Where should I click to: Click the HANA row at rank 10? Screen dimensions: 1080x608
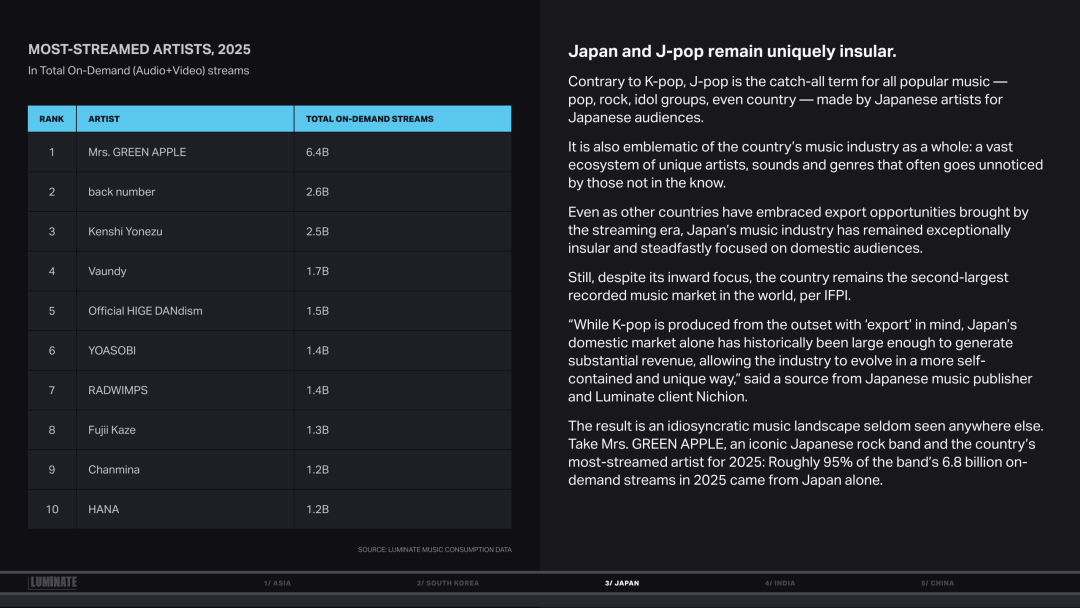pyautogui.click(x=103, y=509)
